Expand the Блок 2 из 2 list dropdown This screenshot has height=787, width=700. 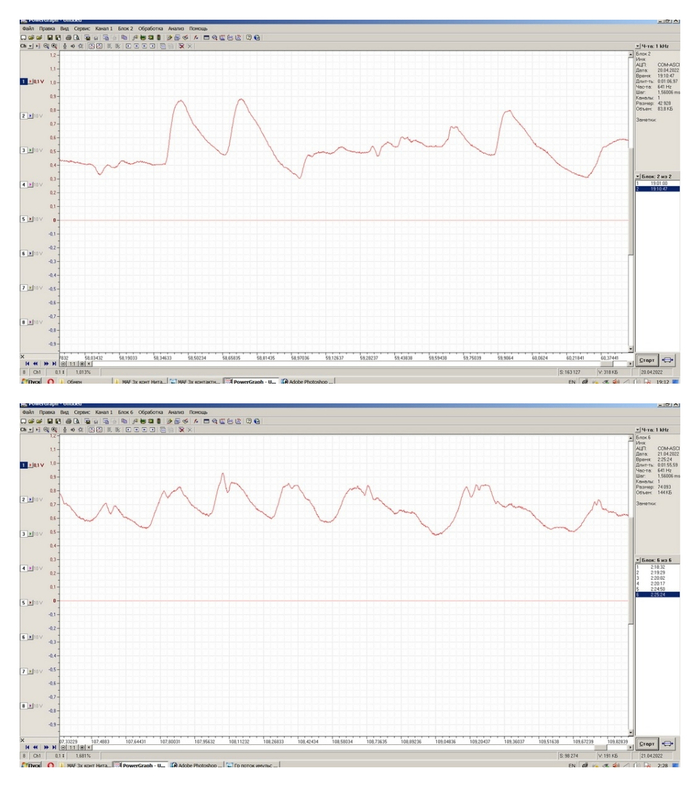(x=638, y=177)
